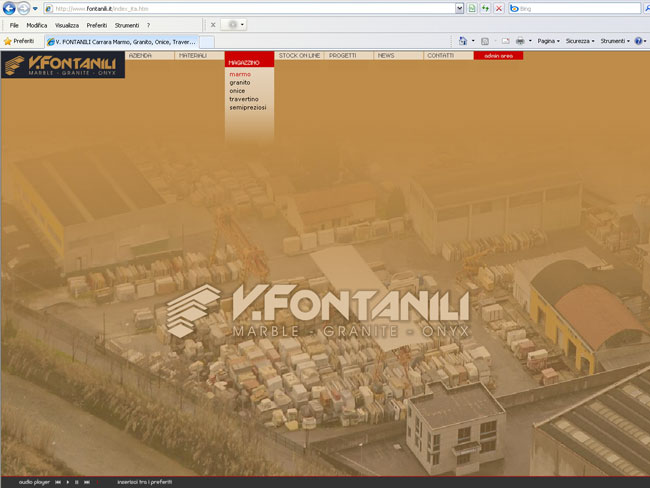Stop loading with the red X icon
650x488 pixels.
(499, 8)
